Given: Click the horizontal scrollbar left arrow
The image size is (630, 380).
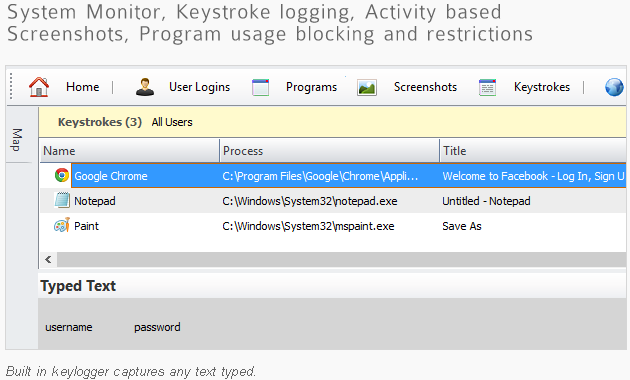Looking at the screenshot, I should click(x=48, y=259).
